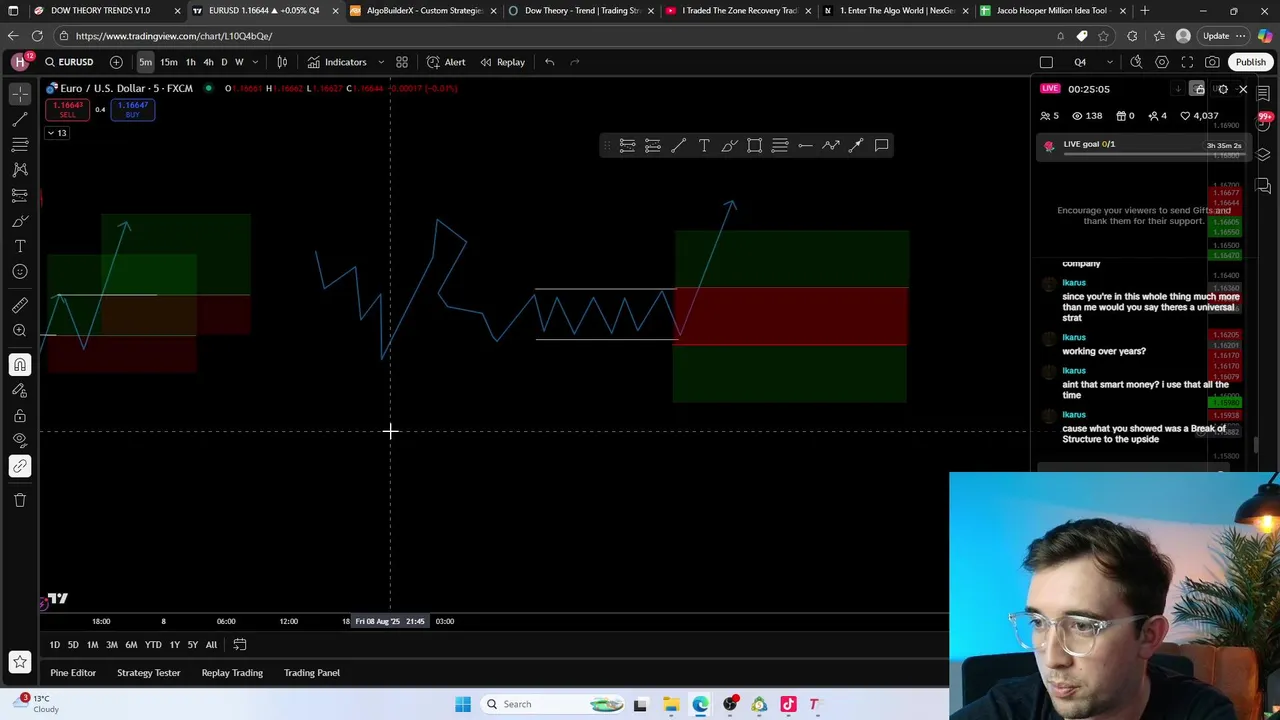Image resolution: width=1280 pixels, height=720 pixels.
Task: Toggle lock all drawing tools
Action: [x=20, y=416]
